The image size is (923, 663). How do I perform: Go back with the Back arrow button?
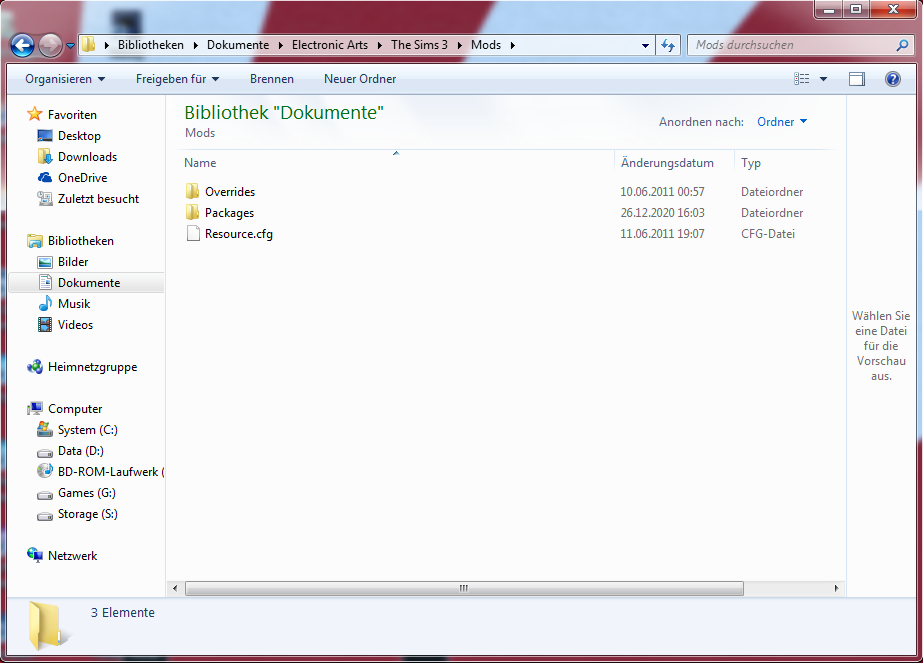click(x=22, y=45)
